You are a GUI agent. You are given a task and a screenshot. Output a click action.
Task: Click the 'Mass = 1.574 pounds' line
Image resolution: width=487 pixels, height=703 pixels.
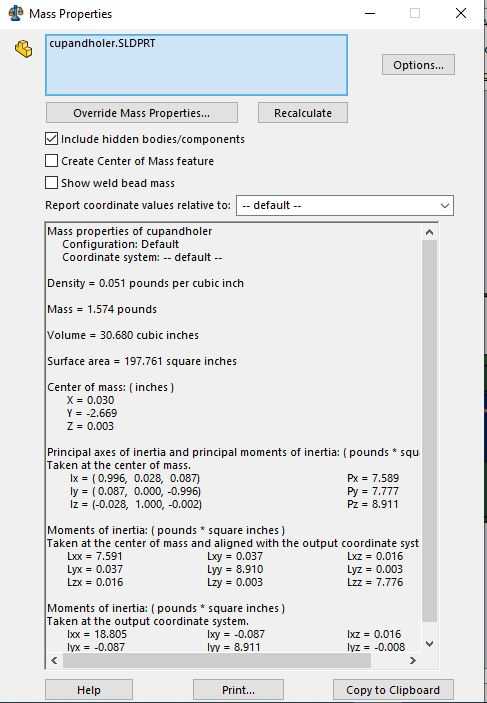coord(102,309)
